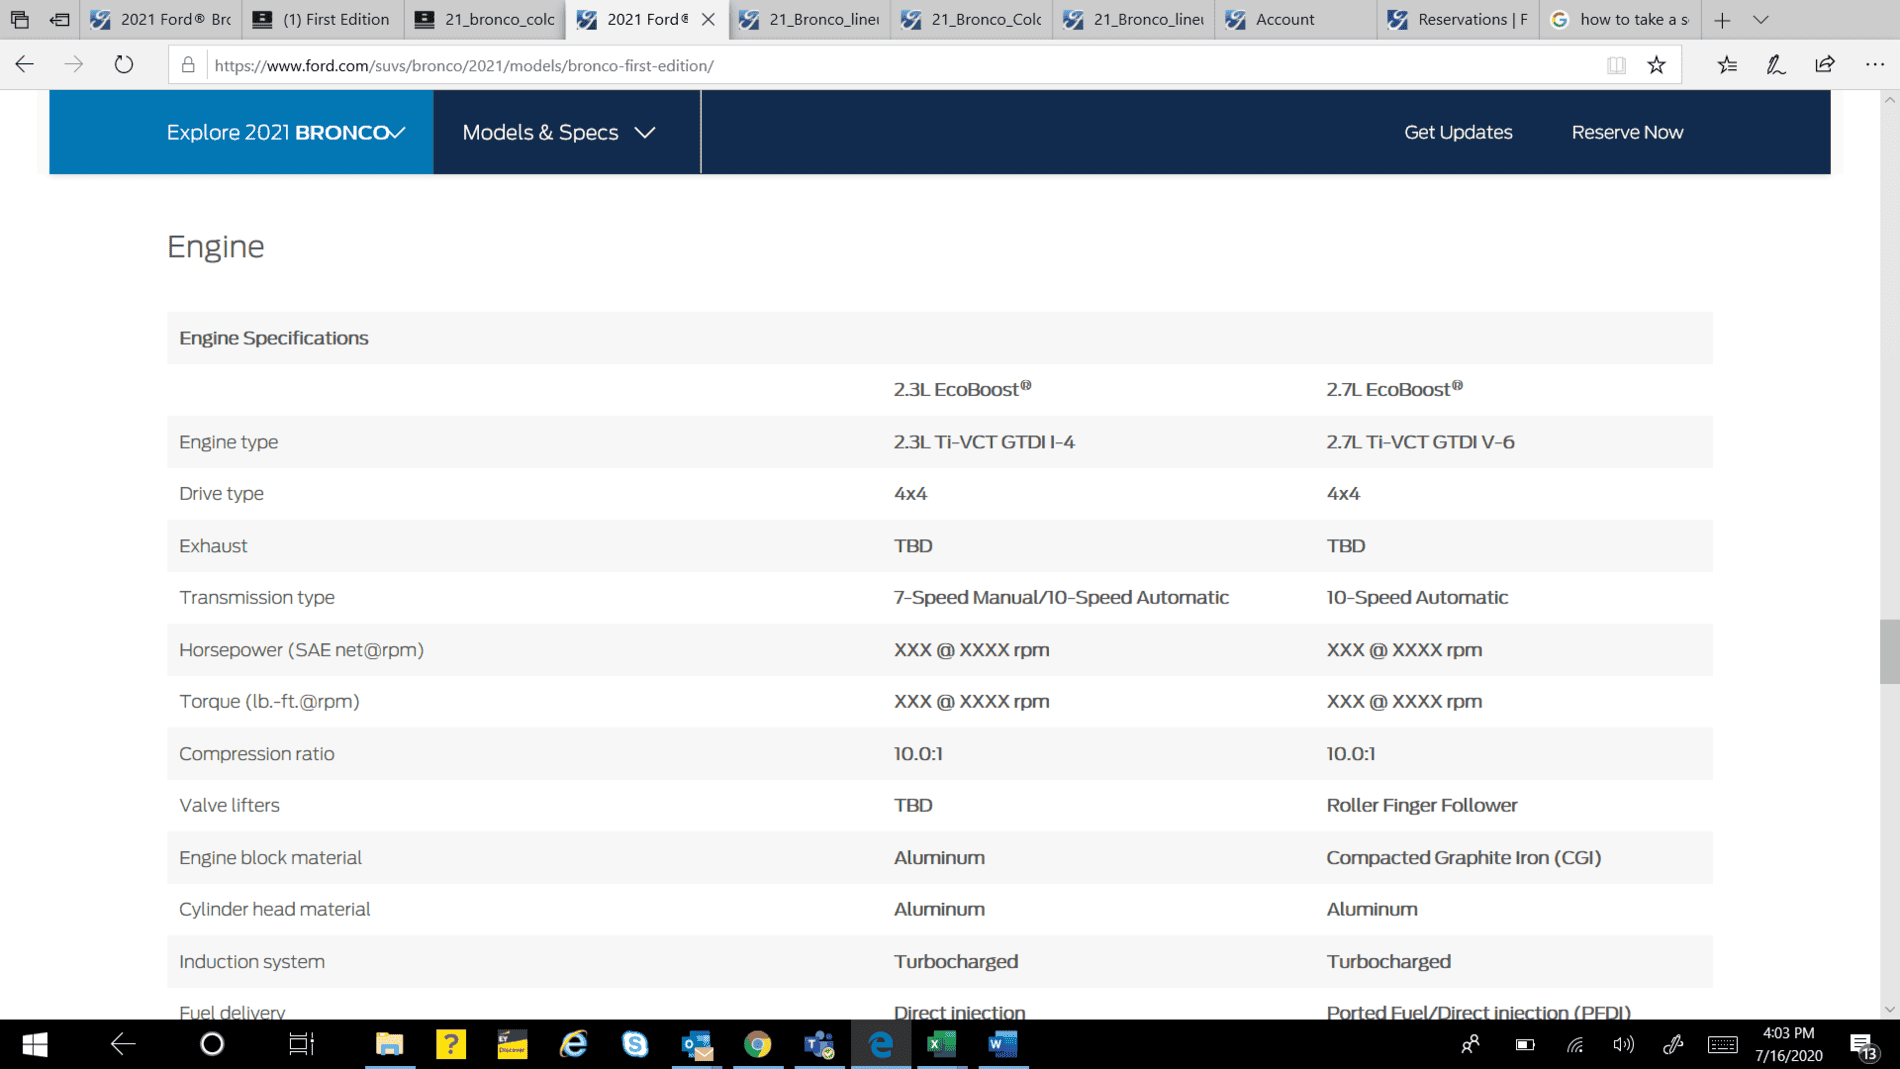Image resolution: width=1900 pixels, height=1069 pixels.
Task: Open Outlook from taskbar
Action: tap(697, 1044)
